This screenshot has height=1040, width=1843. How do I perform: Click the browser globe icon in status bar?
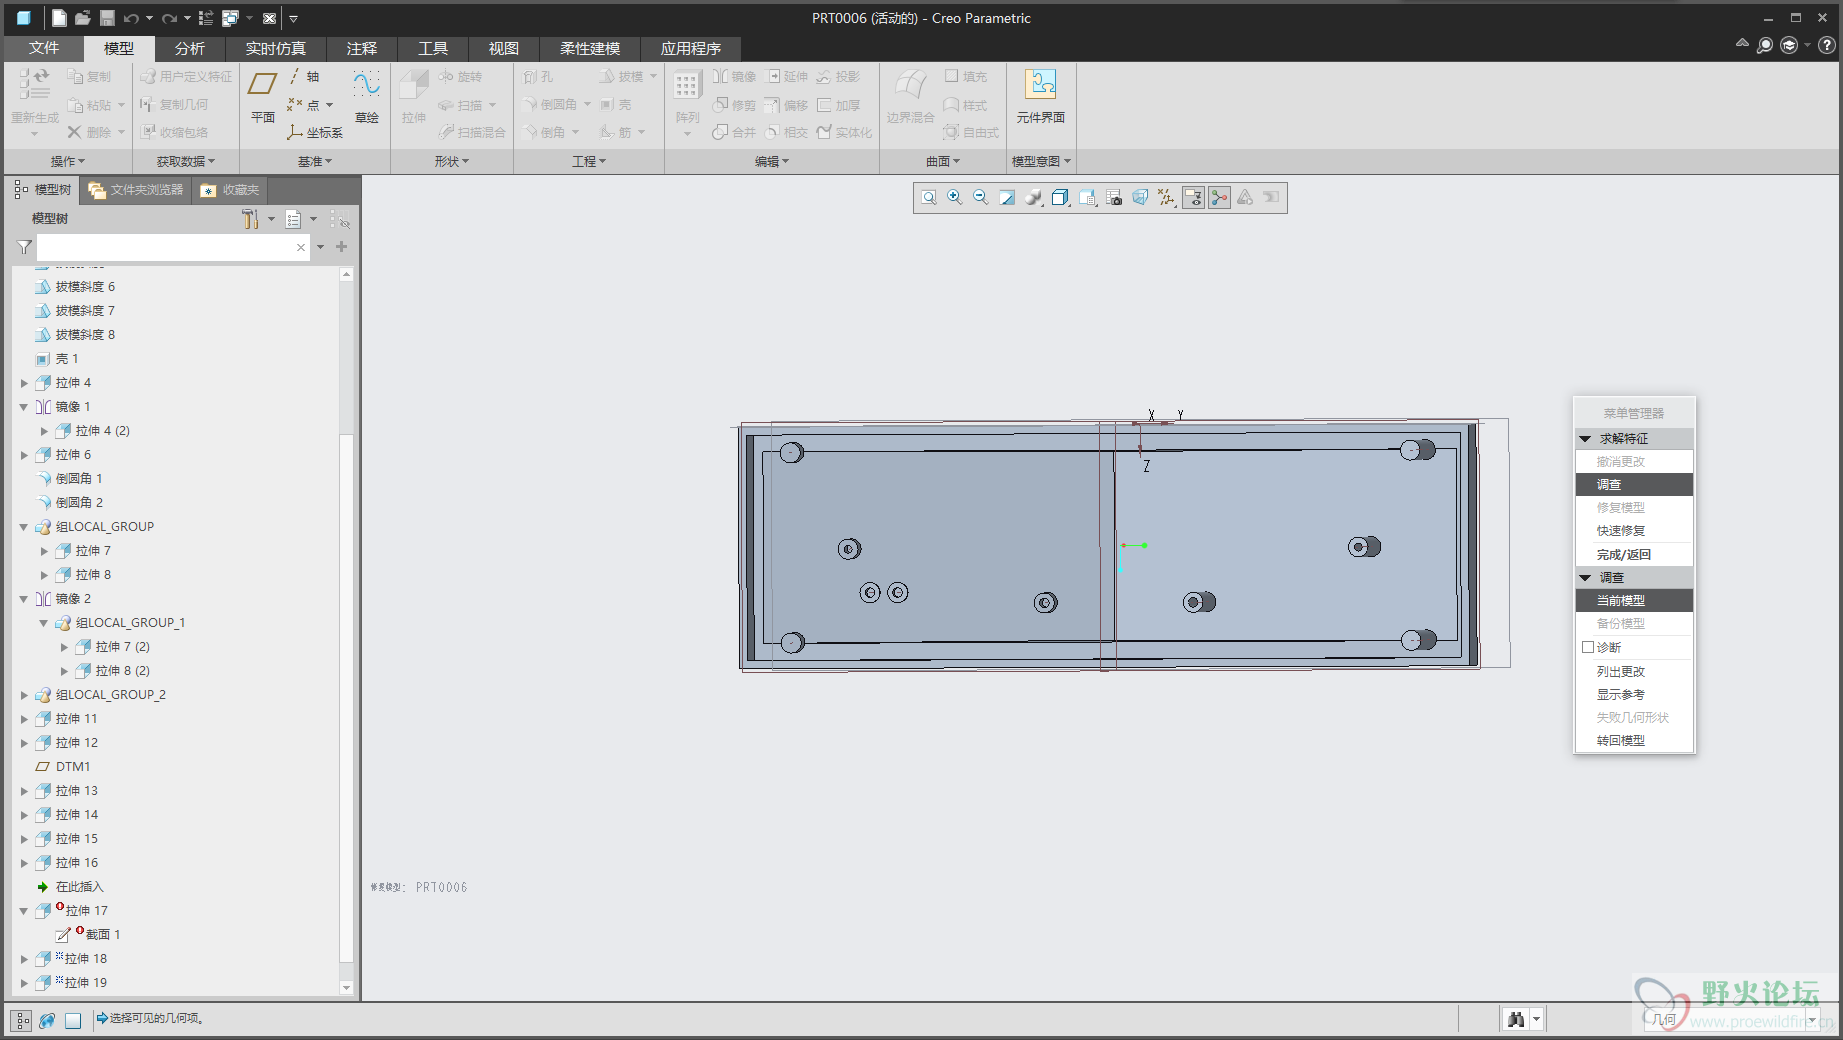click(47, 1020)
